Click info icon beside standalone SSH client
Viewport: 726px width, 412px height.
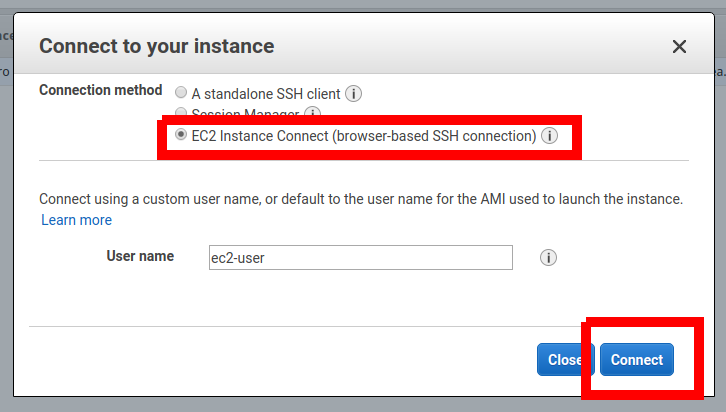point(353,93)
